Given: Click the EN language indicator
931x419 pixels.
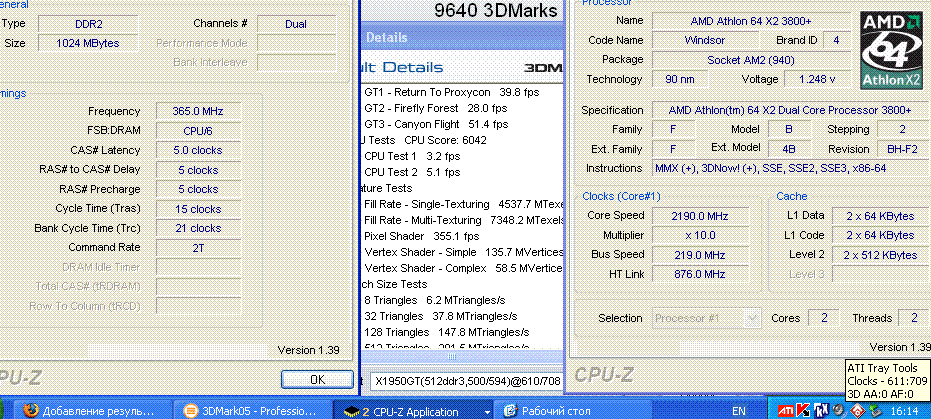Looking at the screenshot, I should 739,411.
